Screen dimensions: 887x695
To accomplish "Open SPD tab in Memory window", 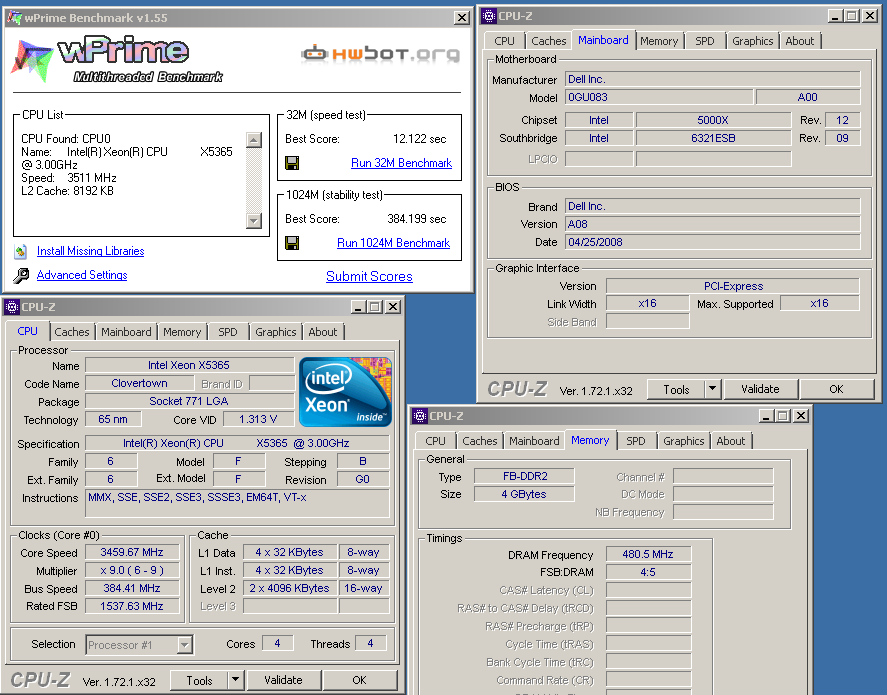I will [x=635, y=441].
